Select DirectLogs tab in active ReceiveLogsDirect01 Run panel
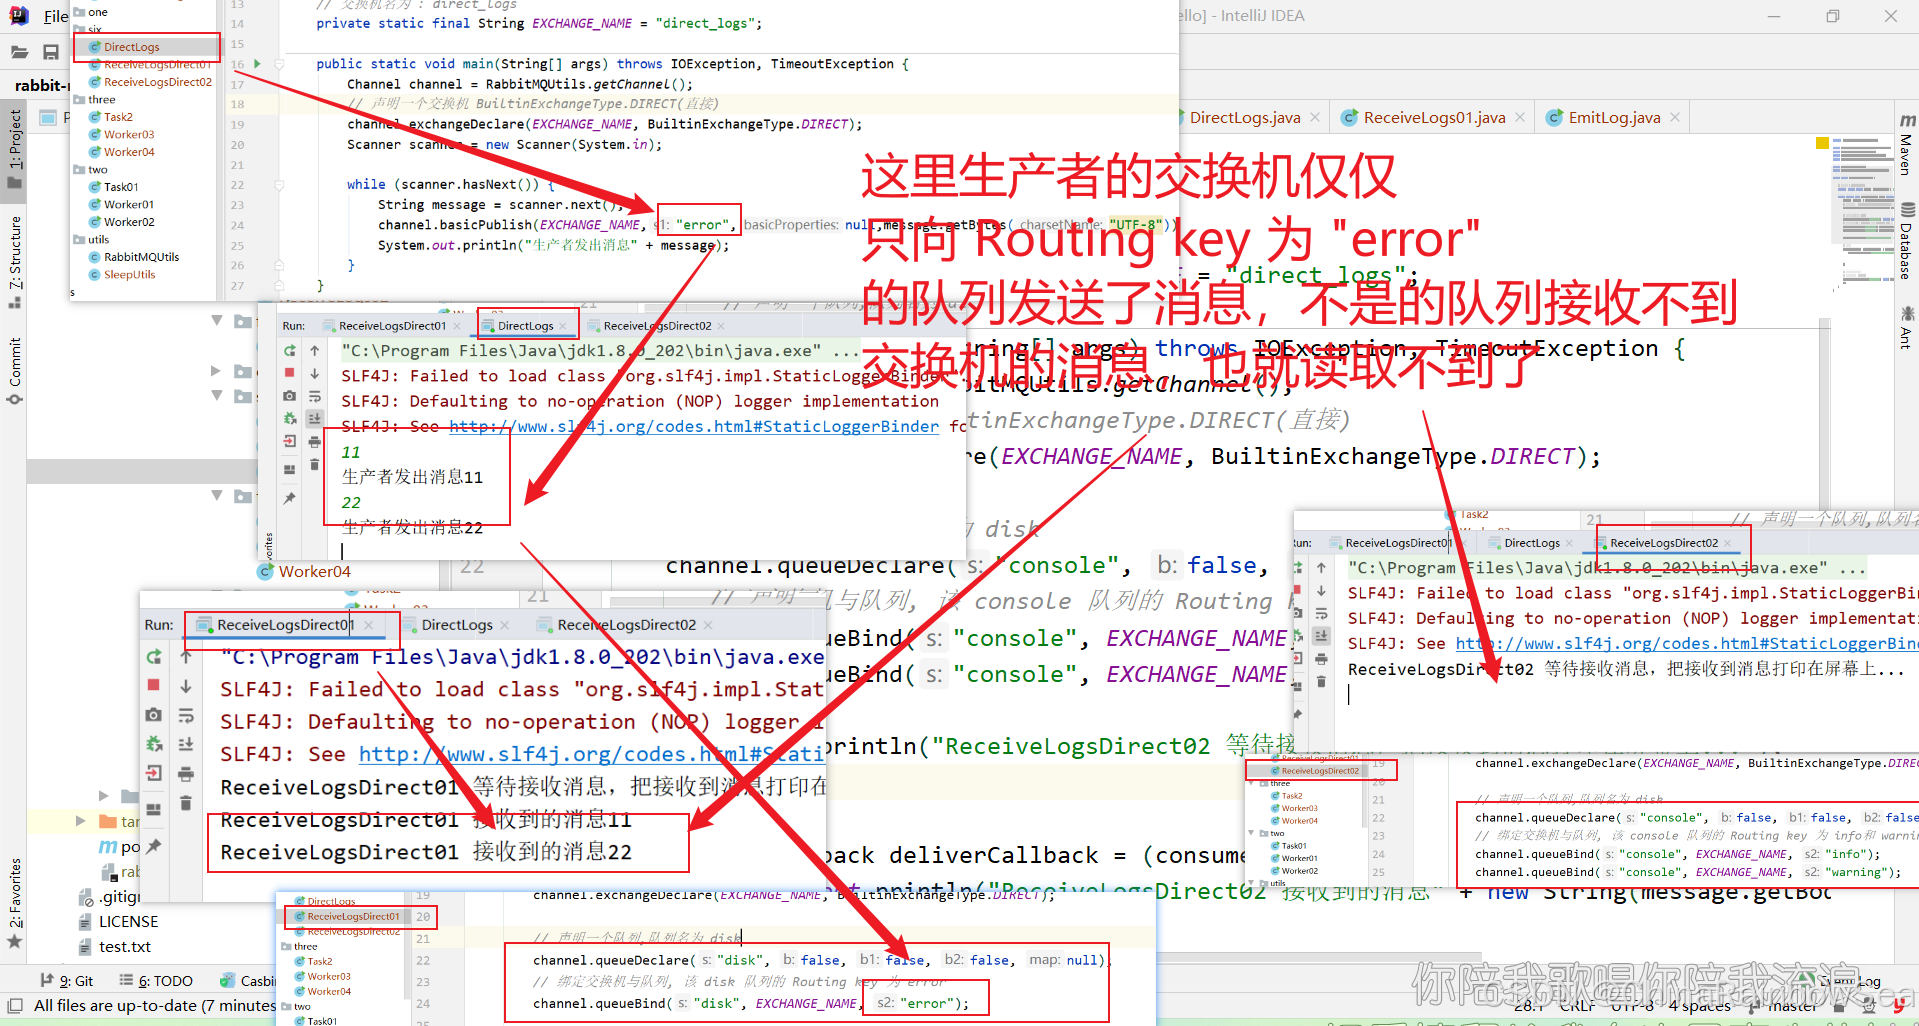Image resolution: width=1919 pixels, height=1026 pixels. point(457,625)
